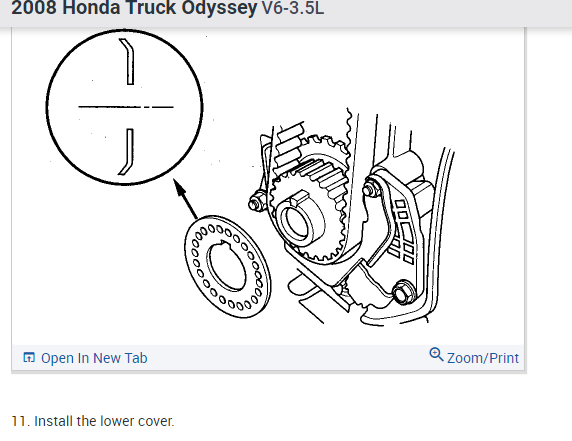Image resolution: width=572 pixels, height=441 pixels.
Task: Click the lower curved plate profile in inset
Action: [126, 152]
